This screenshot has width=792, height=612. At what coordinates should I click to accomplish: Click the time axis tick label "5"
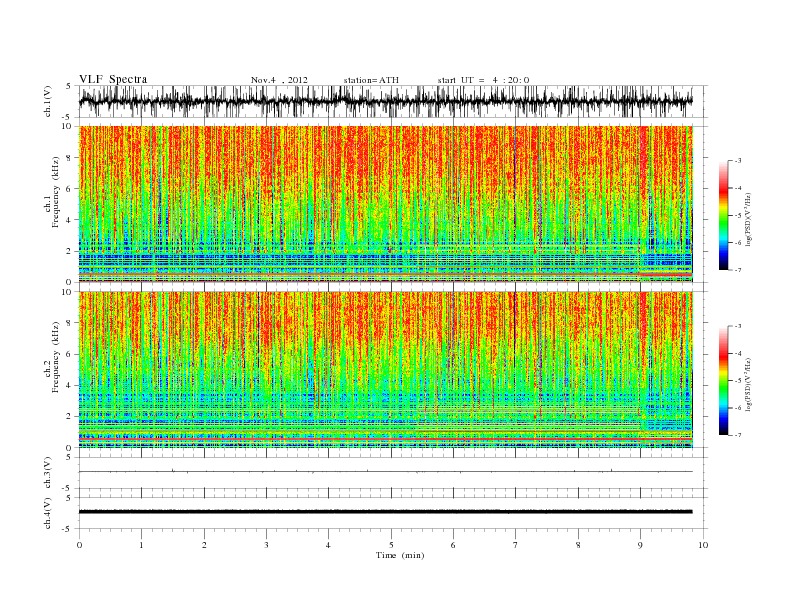(x=391, y=545)
